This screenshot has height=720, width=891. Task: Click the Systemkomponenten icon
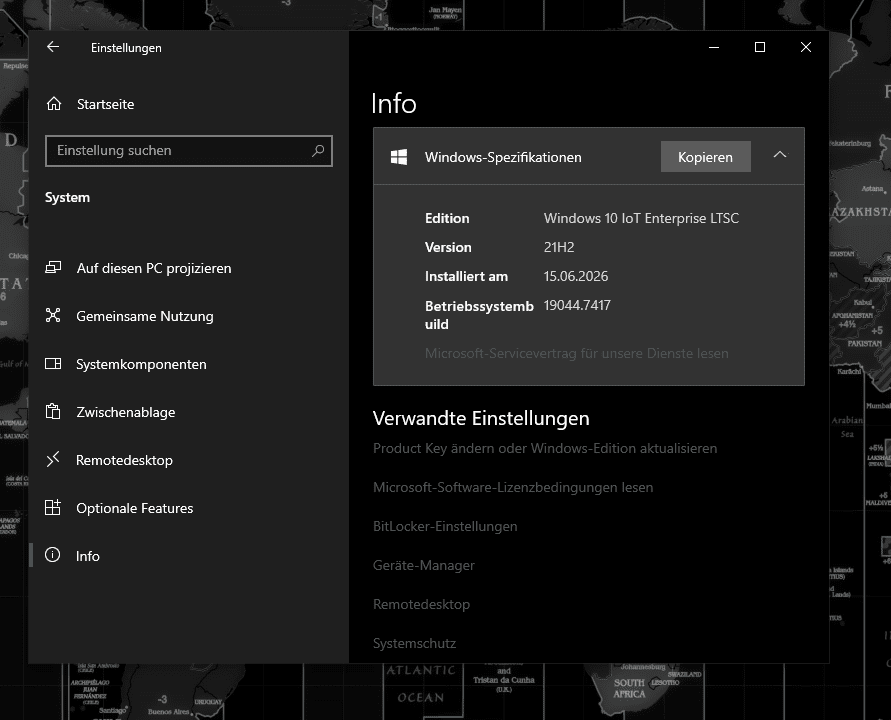[53, 364]
